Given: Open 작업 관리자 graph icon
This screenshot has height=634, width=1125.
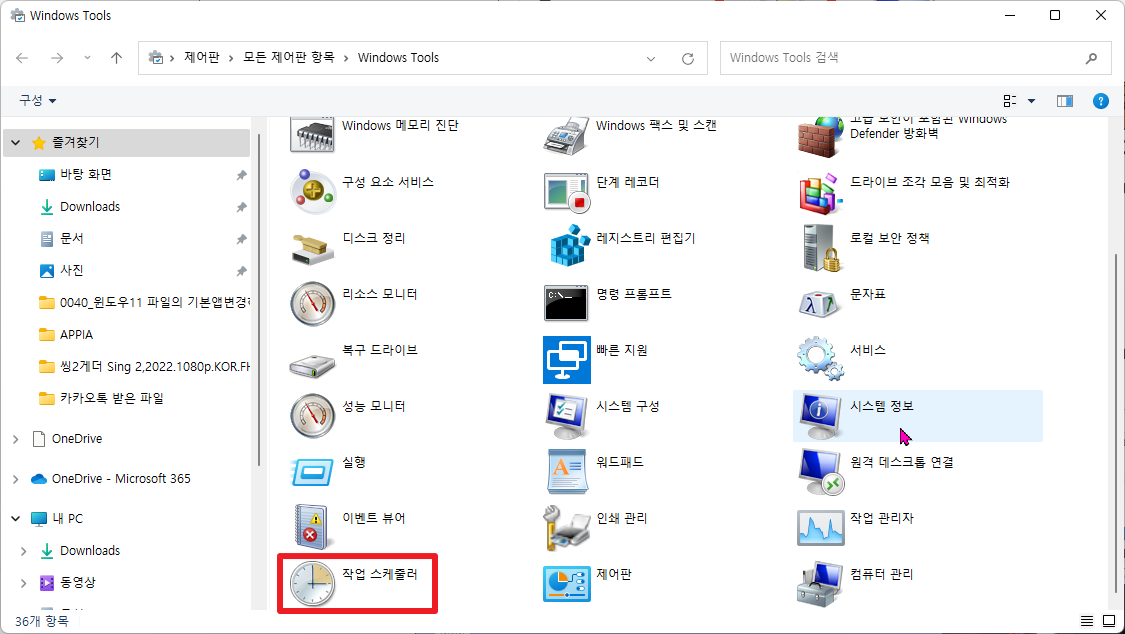Looking at the screenshot, I should click(820, 528).
